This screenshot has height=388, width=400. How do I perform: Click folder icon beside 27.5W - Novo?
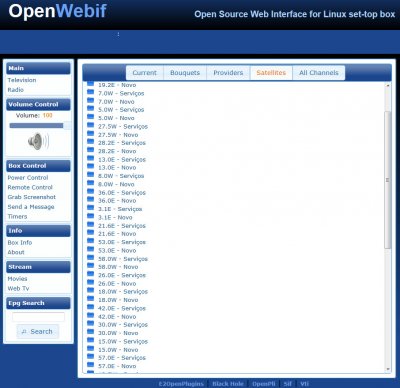click(x=90, y=133)
